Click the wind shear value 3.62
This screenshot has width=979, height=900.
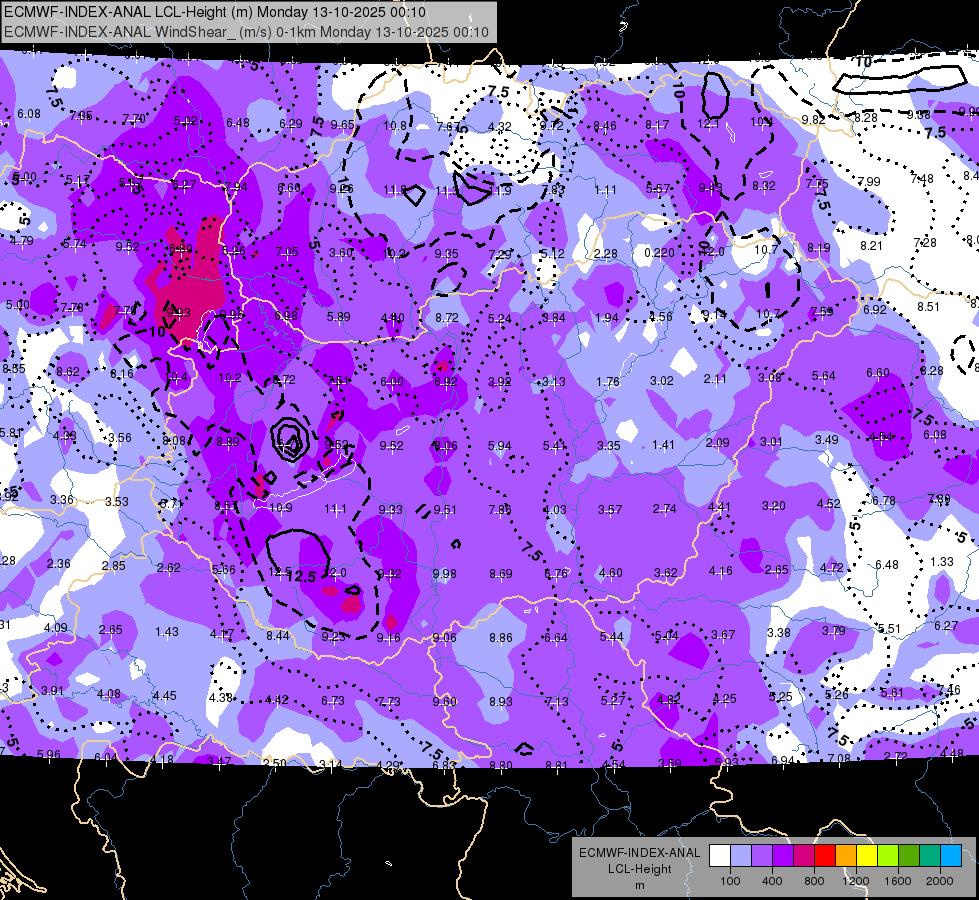666,572
